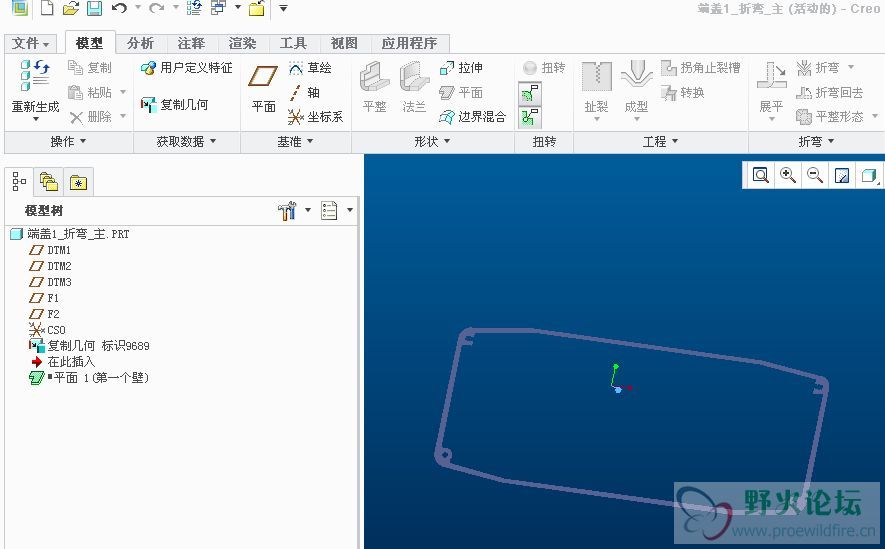
Task: Select 平面 1 (第一个壁) in model tree
Action: (x=100, y=378)
